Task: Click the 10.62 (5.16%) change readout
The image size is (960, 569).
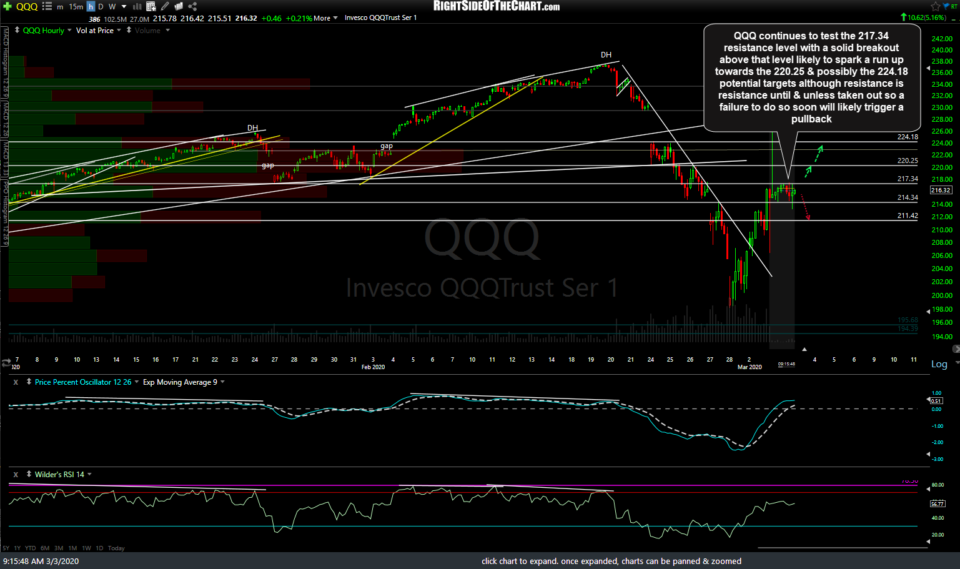Action: pos(923,17)
